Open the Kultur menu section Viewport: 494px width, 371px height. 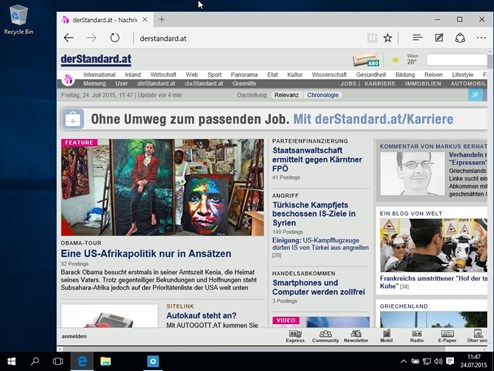click(295, 75)
